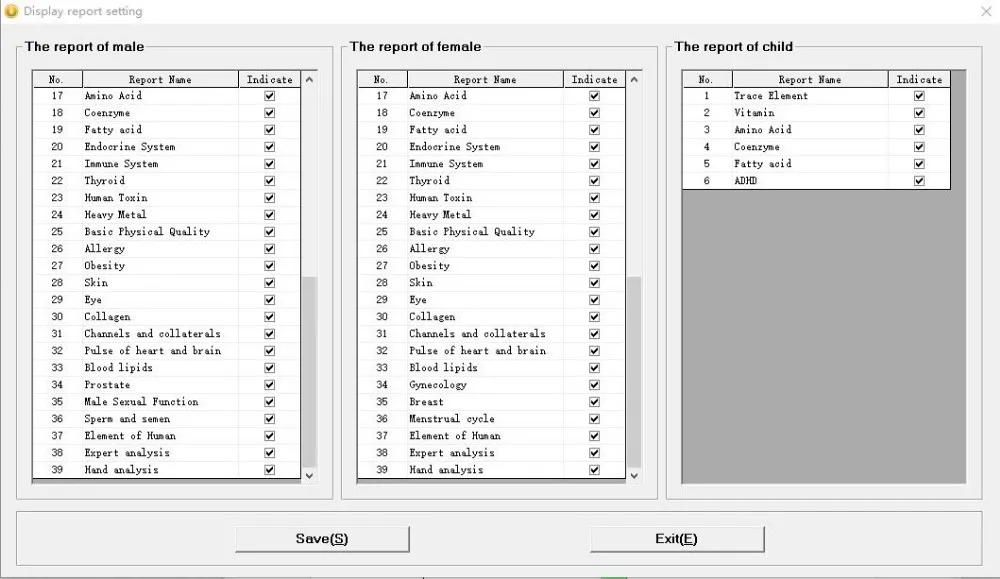Disable Collagen report for female
The image size is (1000, 579).
[x=594, y=316]
